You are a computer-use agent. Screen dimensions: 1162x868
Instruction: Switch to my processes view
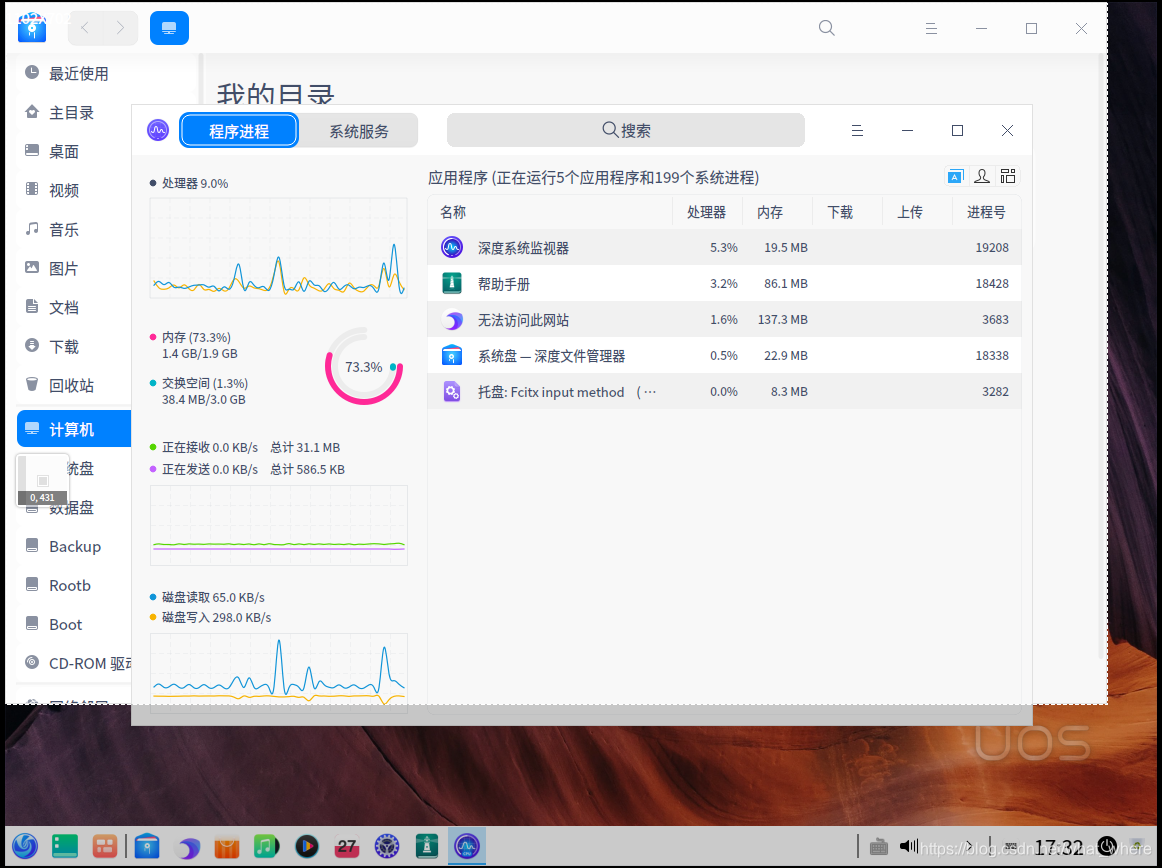981,175
